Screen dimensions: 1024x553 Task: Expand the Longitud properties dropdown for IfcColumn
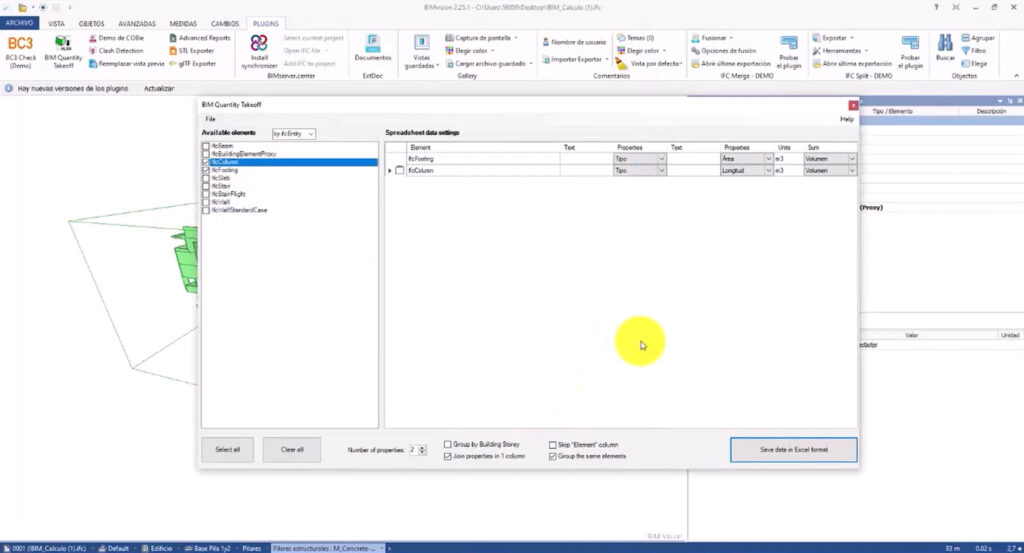(768, 171)
